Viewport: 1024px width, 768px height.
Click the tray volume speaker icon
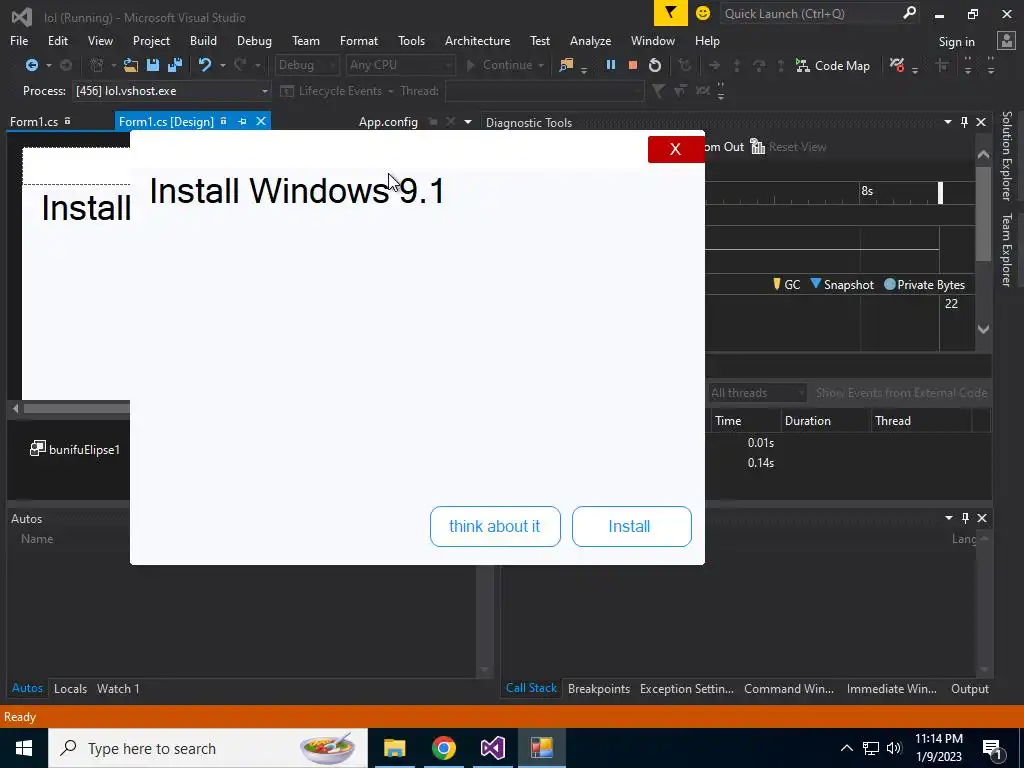tap(894, 748)
